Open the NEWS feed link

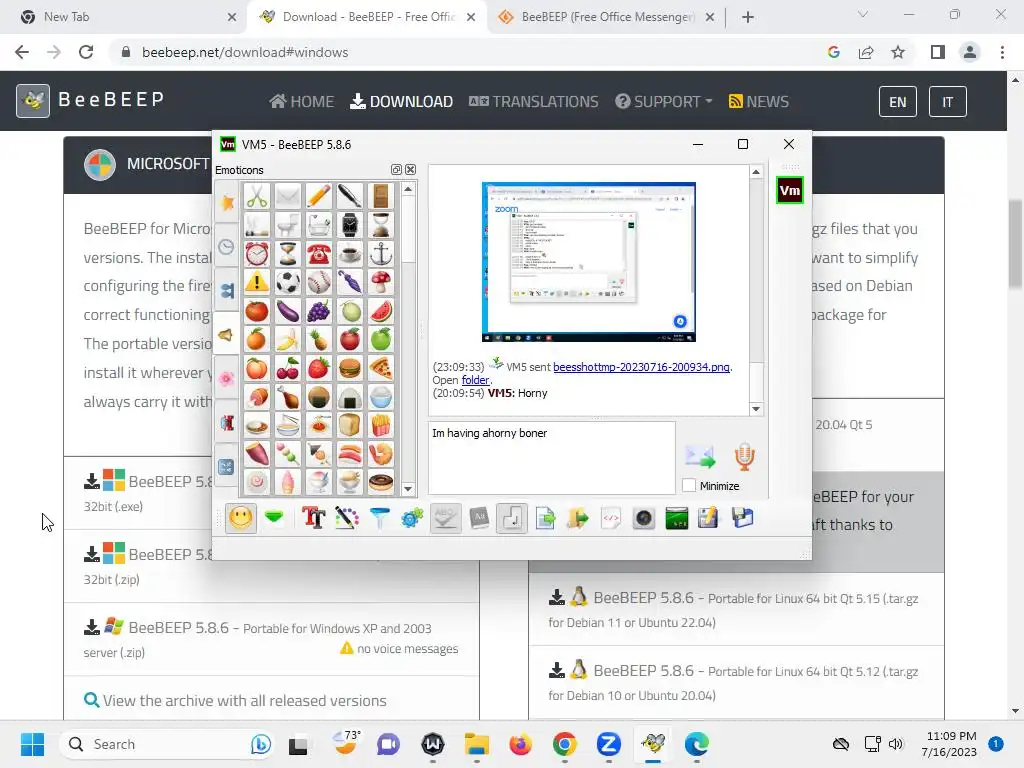[759, 102]
